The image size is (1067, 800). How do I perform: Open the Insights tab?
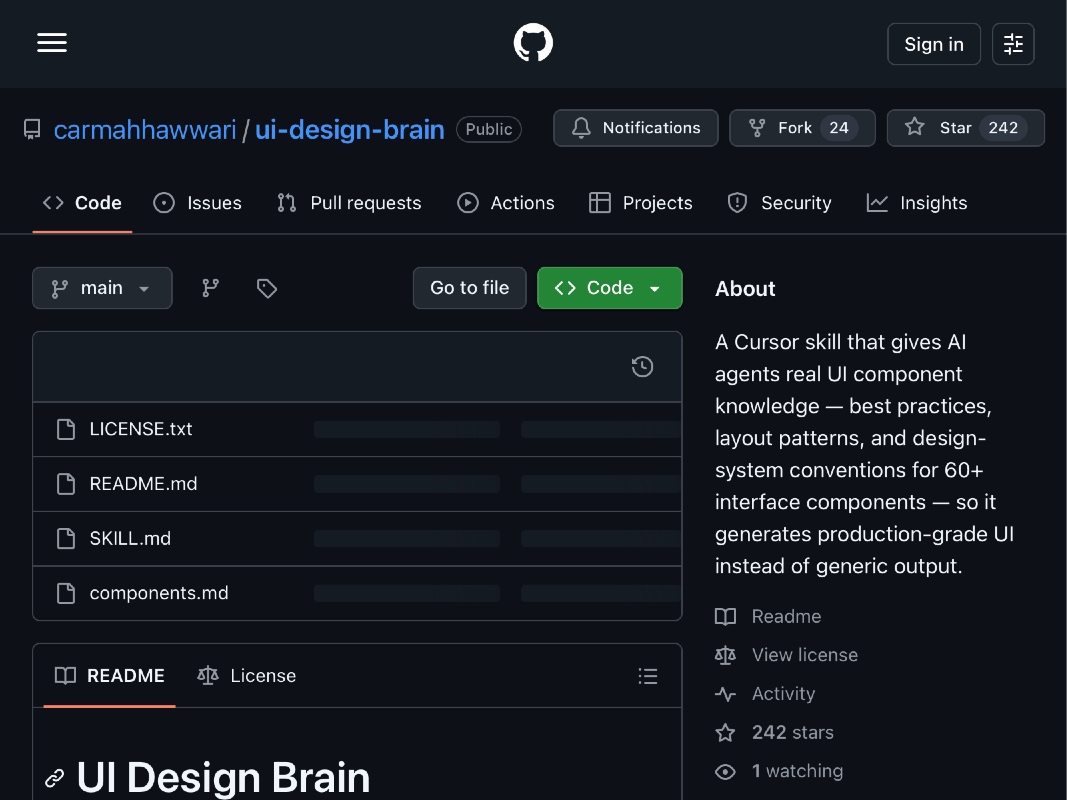[917, 203]
